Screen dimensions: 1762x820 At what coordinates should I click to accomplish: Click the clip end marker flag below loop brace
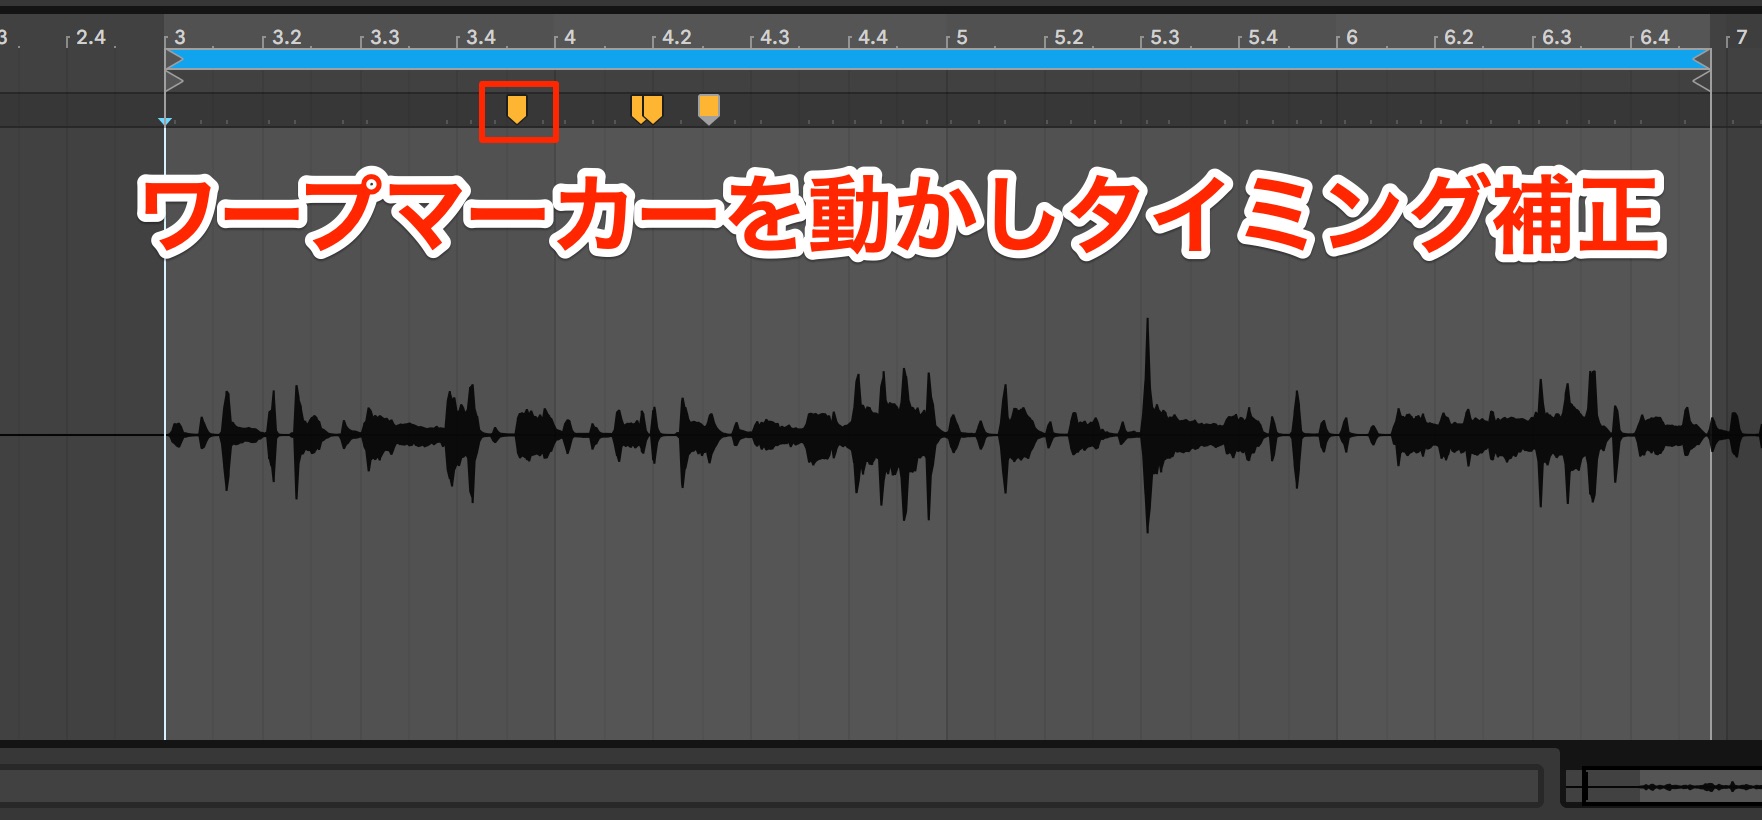pyautogui.click(x=1701, y=81)
